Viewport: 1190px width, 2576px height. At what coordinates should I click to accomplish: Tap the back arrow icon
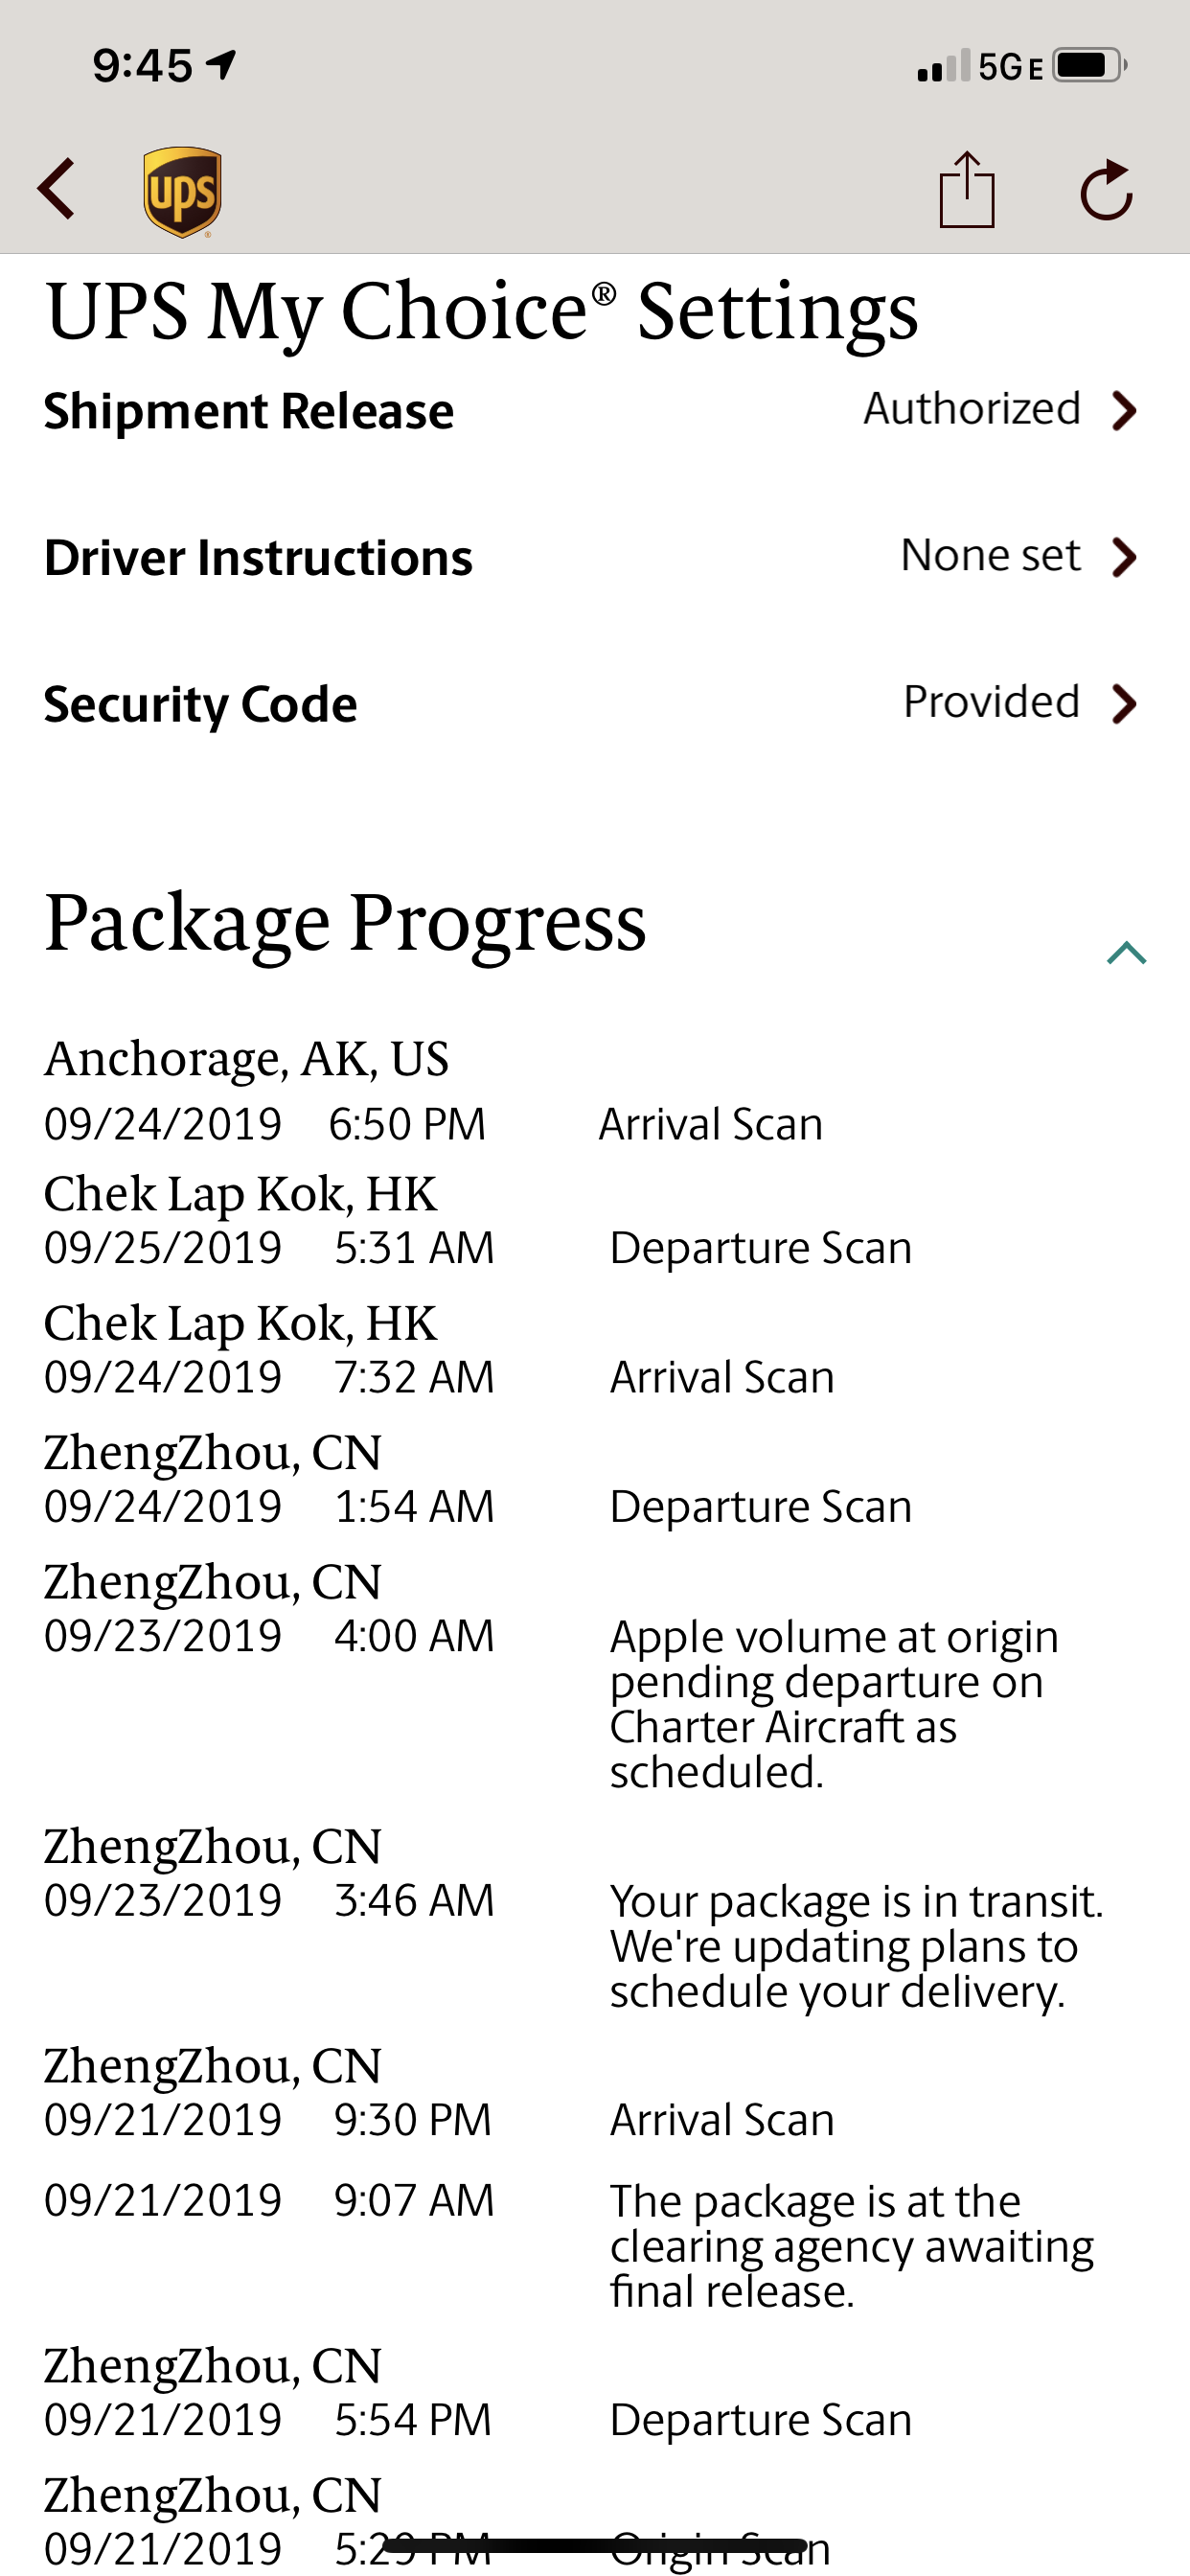pyautogui.click(x=56, y=189)
